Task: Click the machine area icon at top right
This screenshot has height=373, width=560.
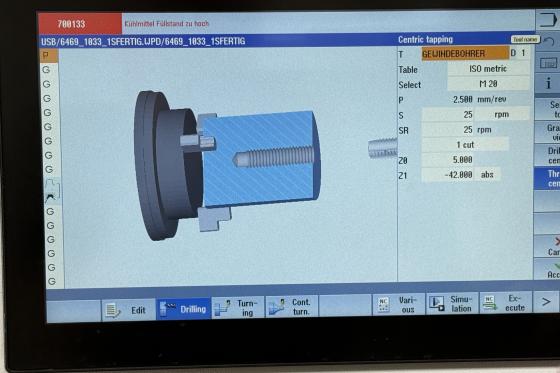Action: [548, 20]
